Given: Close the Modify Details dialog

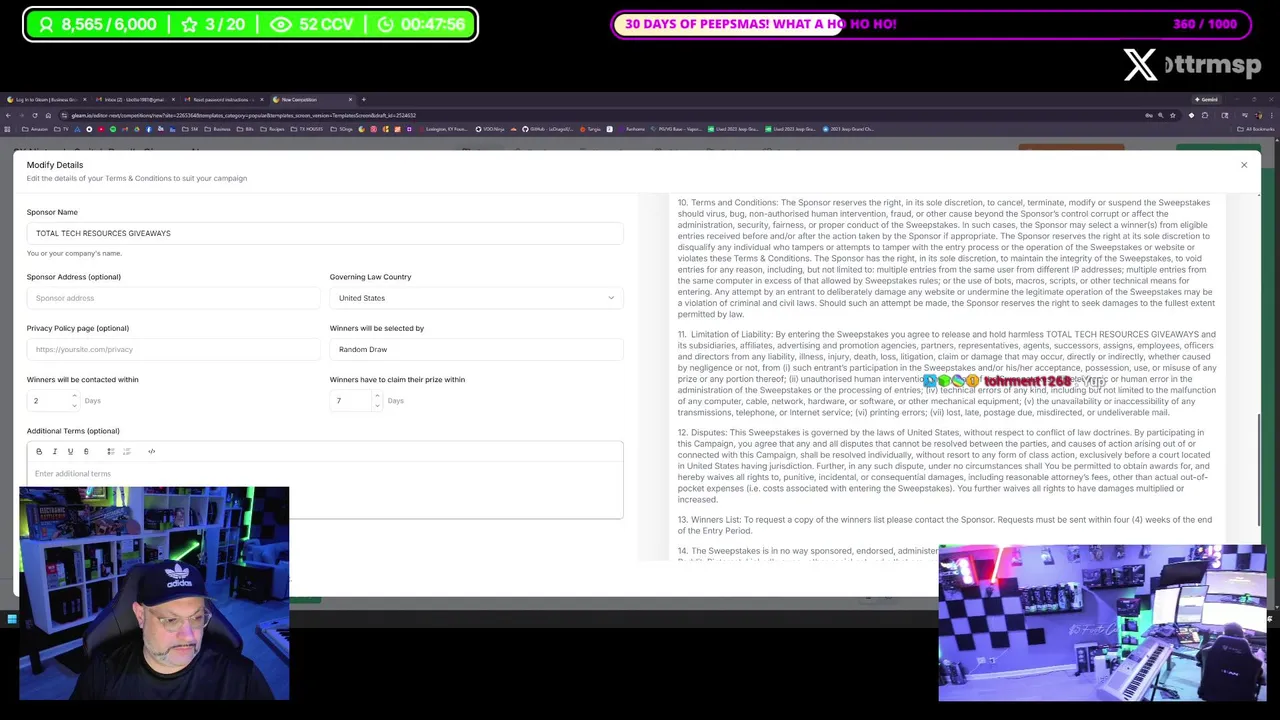Looking at the screenshot, I should coord(1244,165).
